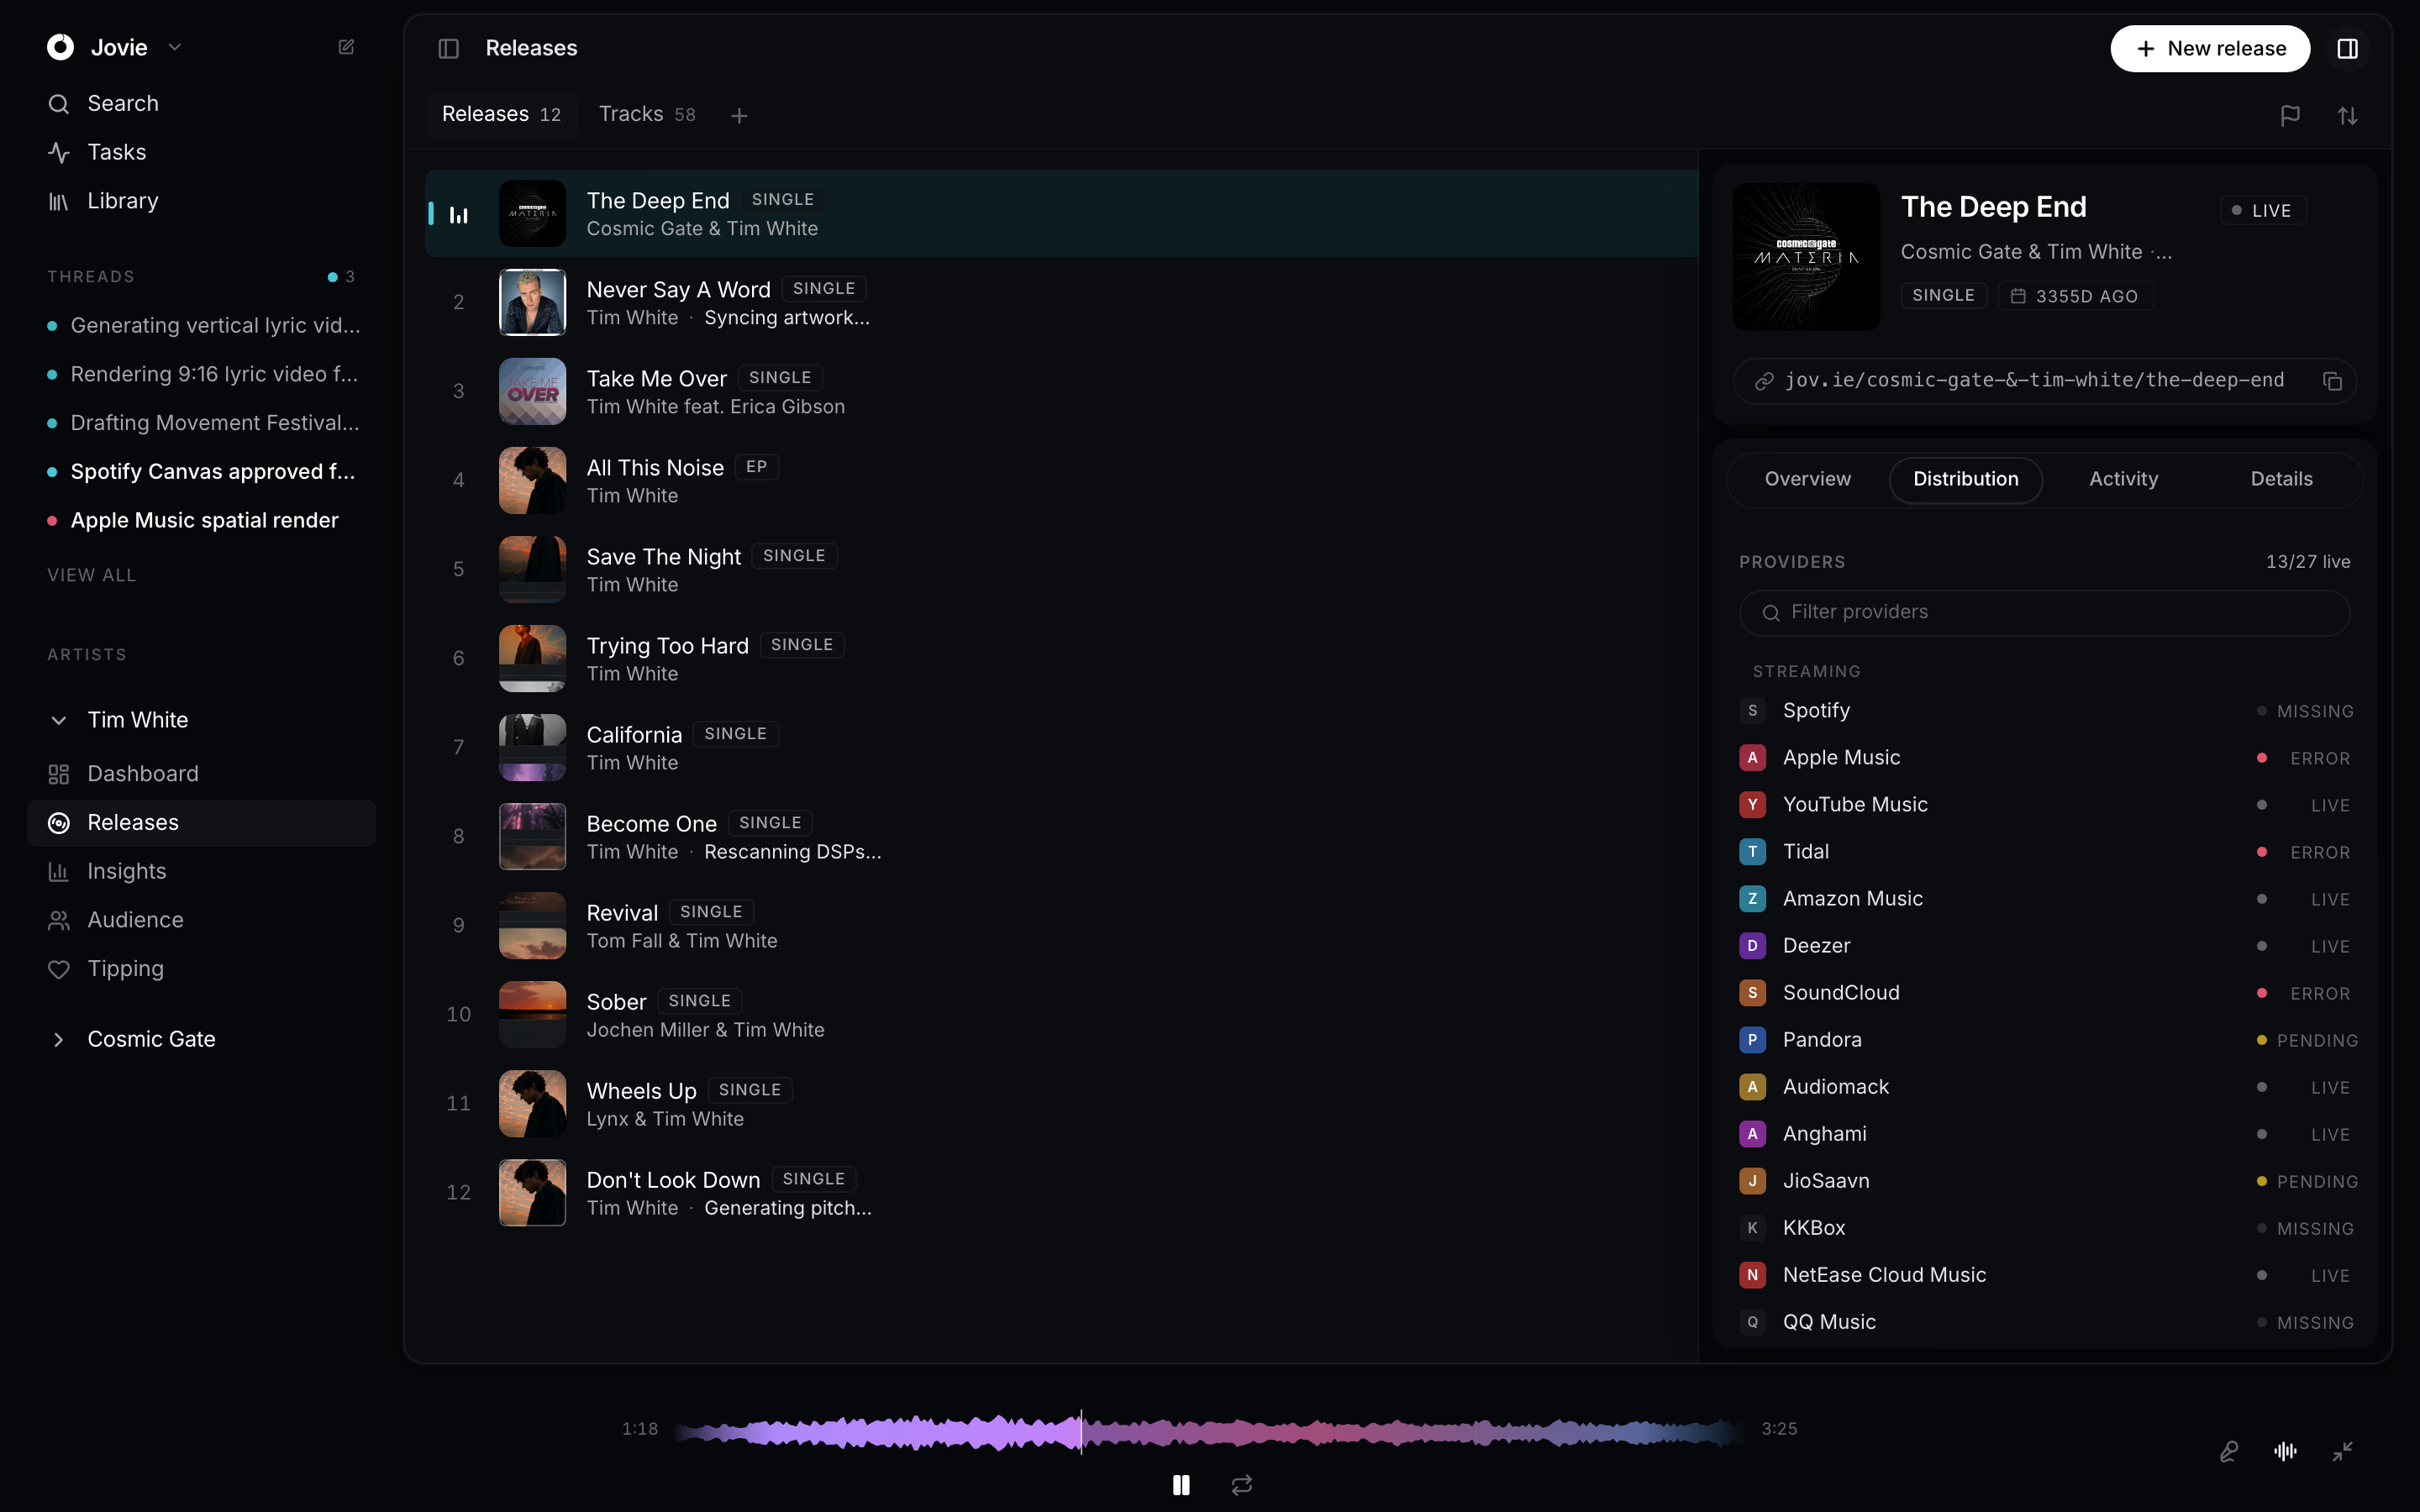Collapse the Tim White artist section
Image resolution: width=2420 pixels, height=1512 pixels.
coord(59,720)
